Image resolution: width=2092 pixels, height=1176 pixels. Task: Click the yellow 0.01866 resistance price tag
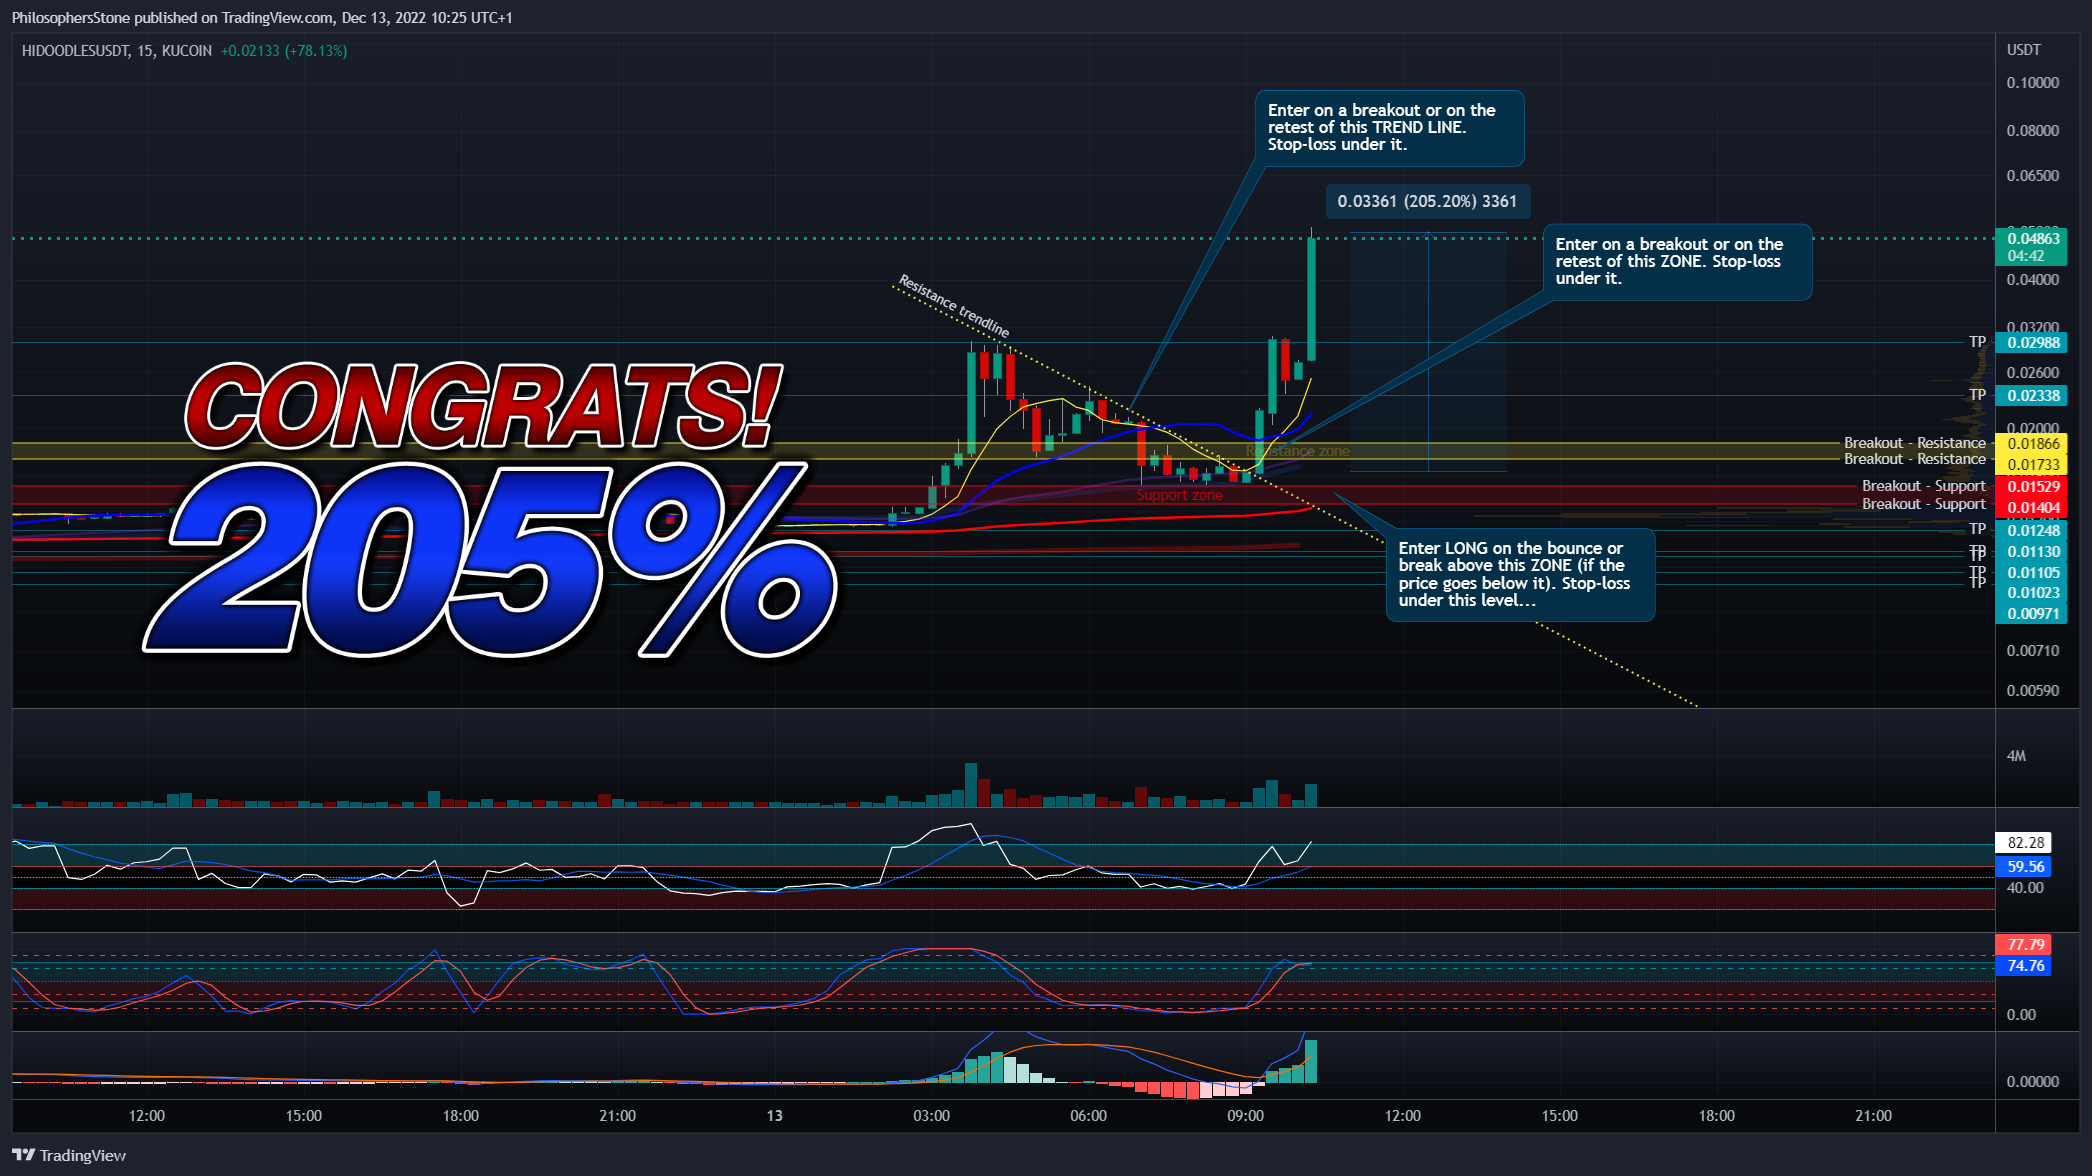pyautogui.click(x=2033, y=444)
